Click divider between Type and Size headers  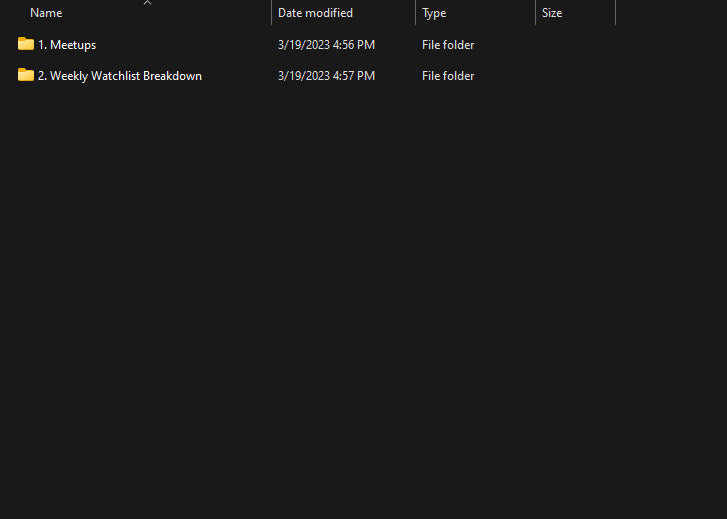click(x=535, y=13)
